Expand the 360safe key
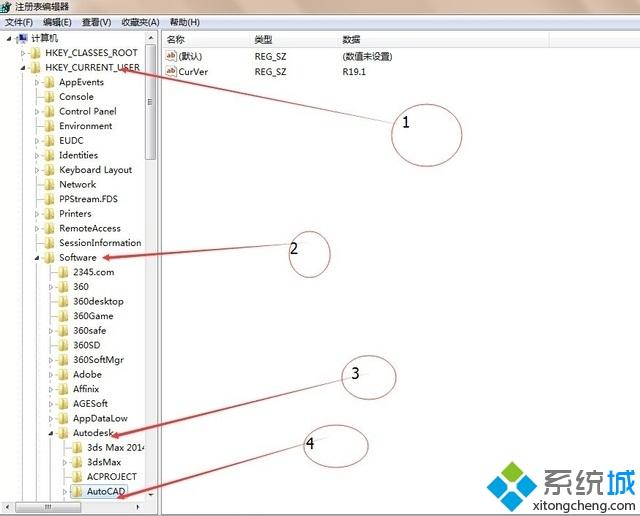 point(51,331)
